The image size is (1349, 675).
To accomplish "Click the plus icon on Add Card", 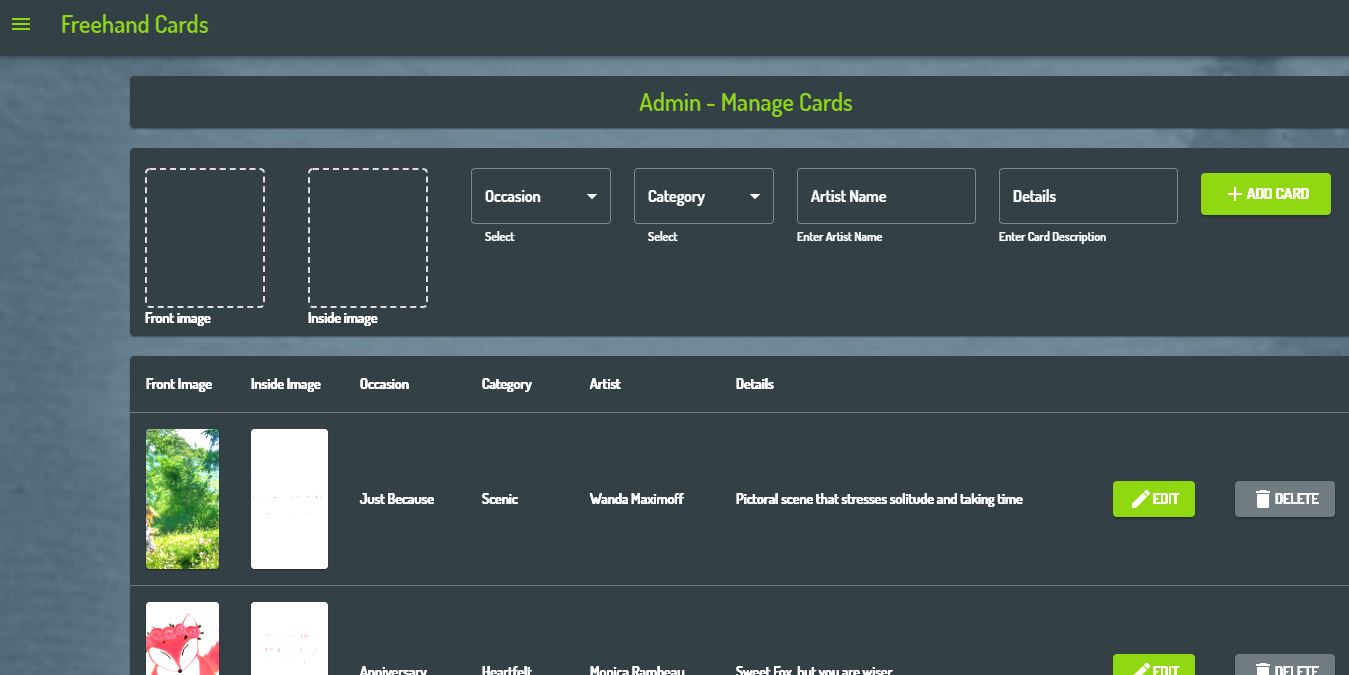I will point(1234,194).
